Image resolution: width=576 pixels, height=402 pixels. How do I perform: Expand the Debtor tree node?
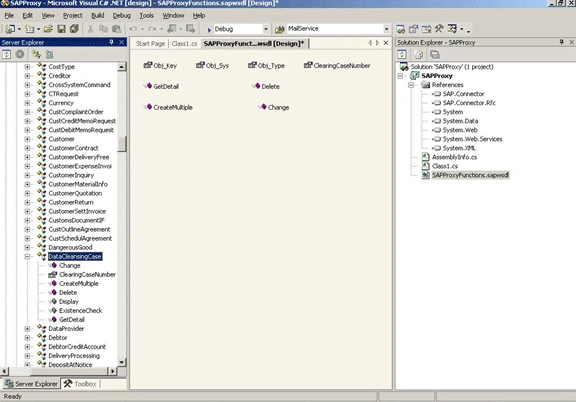(x=27, y=338)
